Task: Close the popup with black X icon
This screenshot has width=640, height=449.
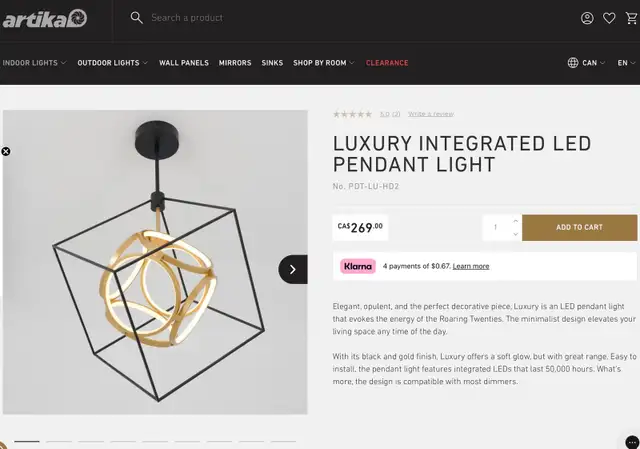Action: point(6,152)
